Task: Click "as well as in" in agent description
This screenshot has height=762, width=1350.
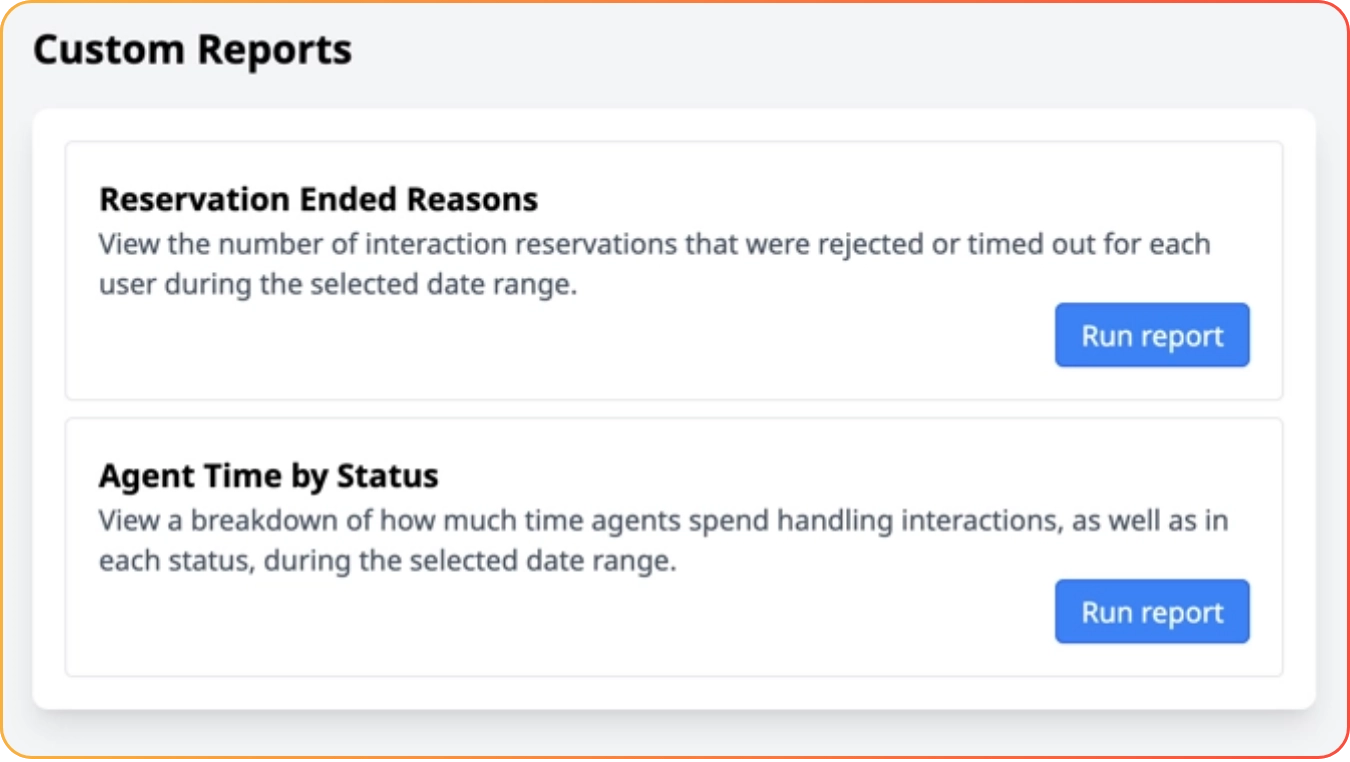Action: point(1142,521)
